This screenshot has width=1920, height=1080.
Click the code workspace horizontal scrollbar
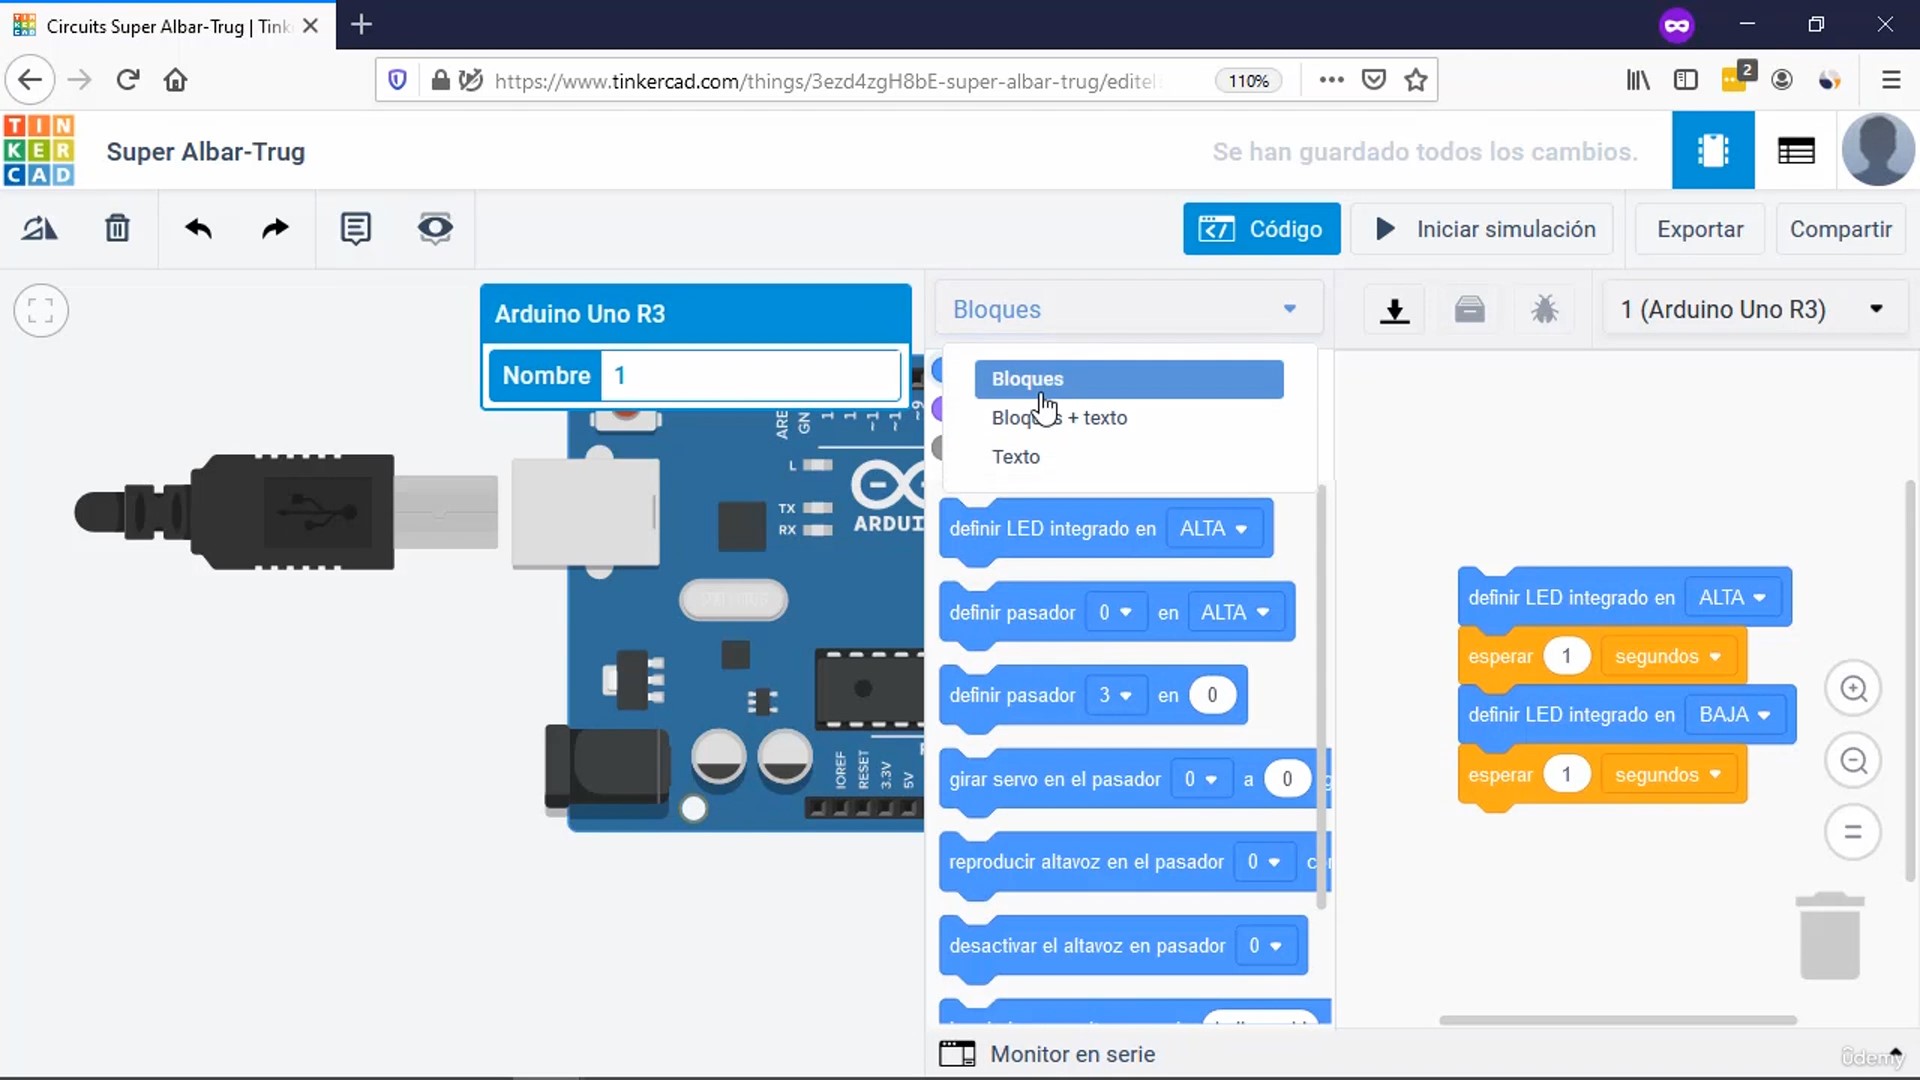[x=1618, y=1020]
